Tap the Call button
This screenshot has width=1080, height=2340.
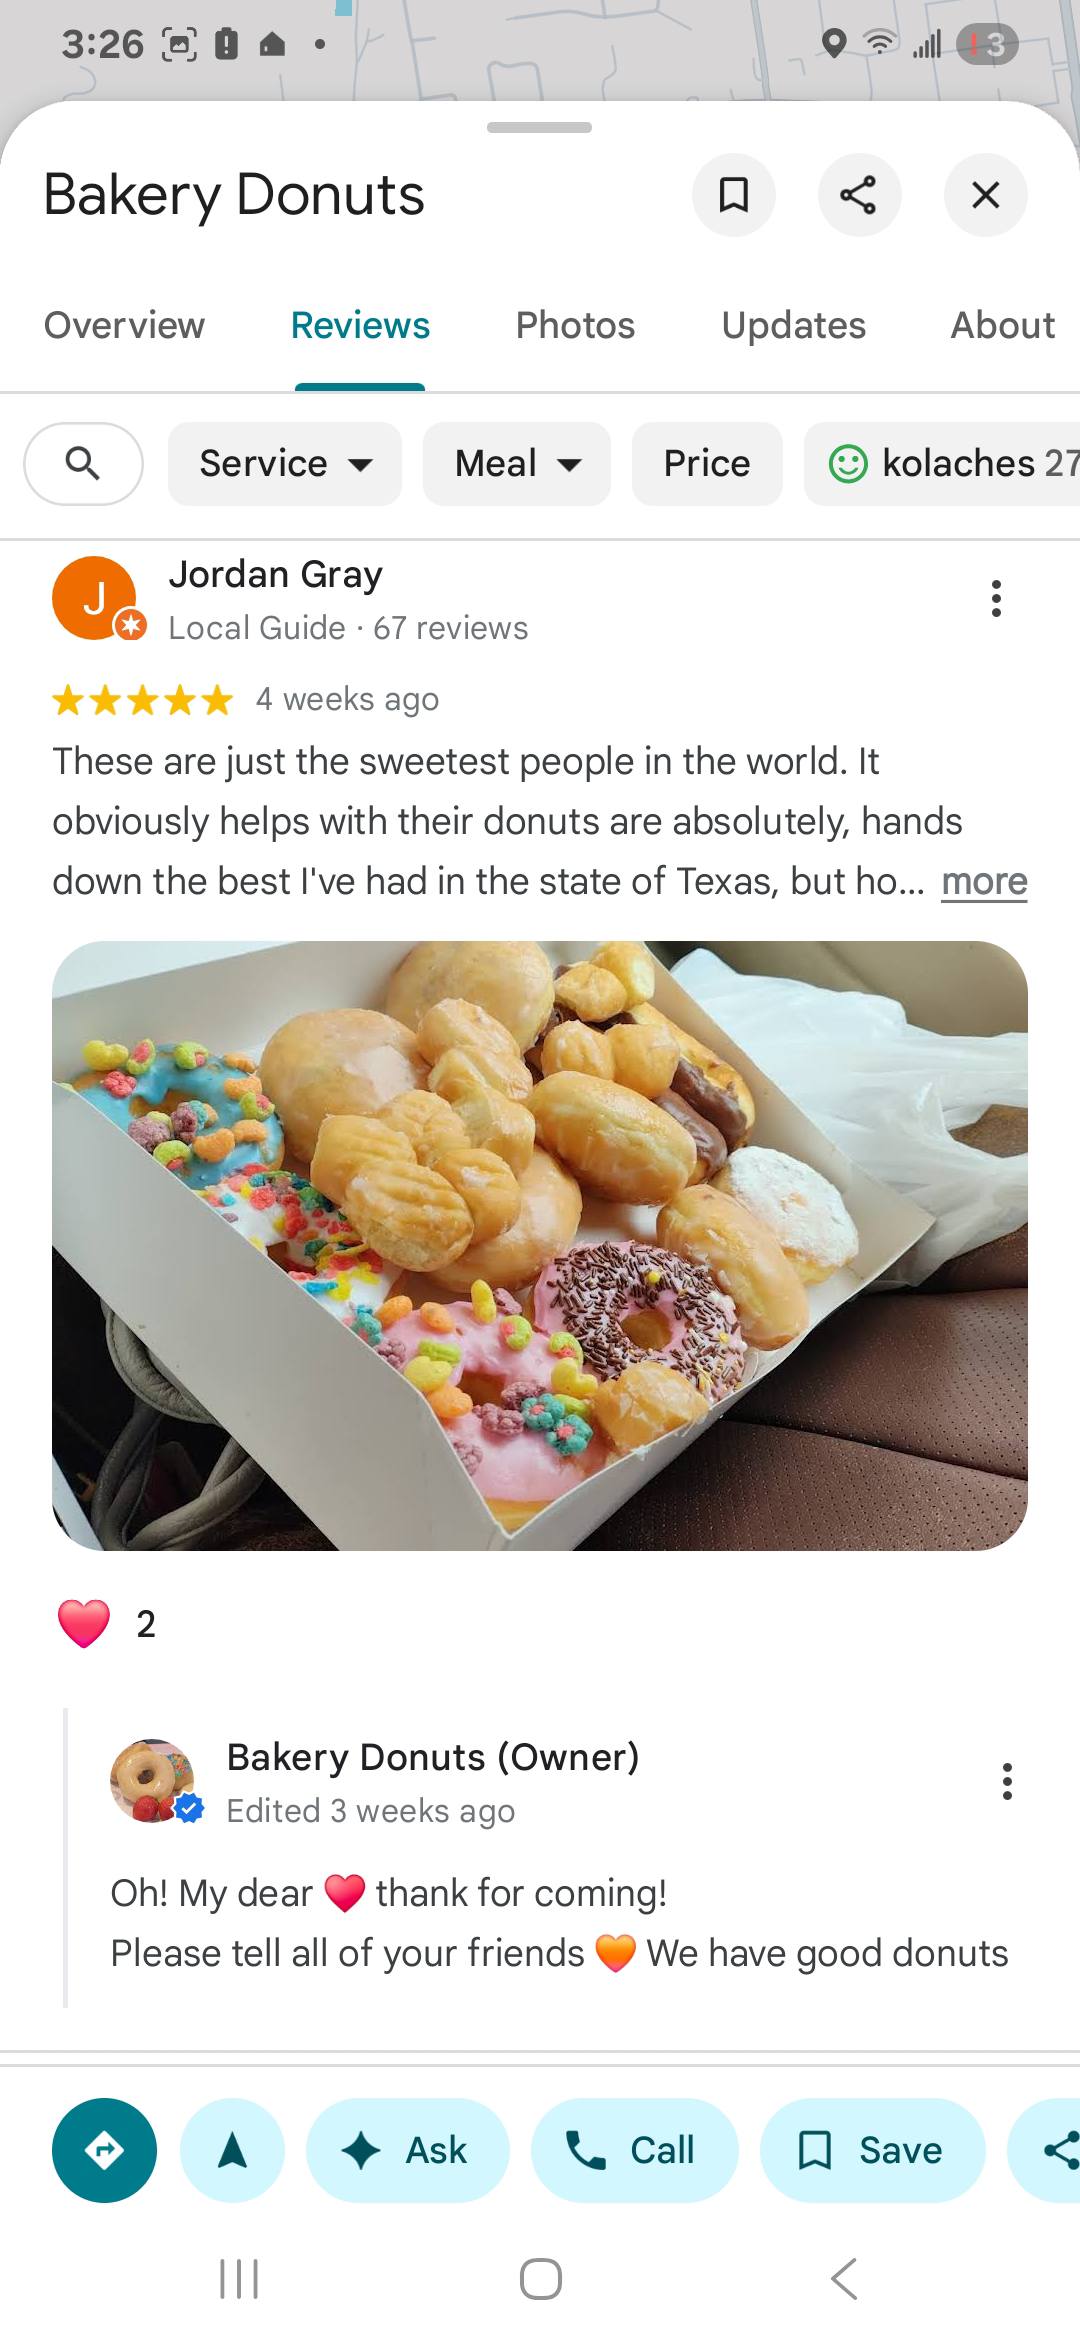coord(635,2150)
